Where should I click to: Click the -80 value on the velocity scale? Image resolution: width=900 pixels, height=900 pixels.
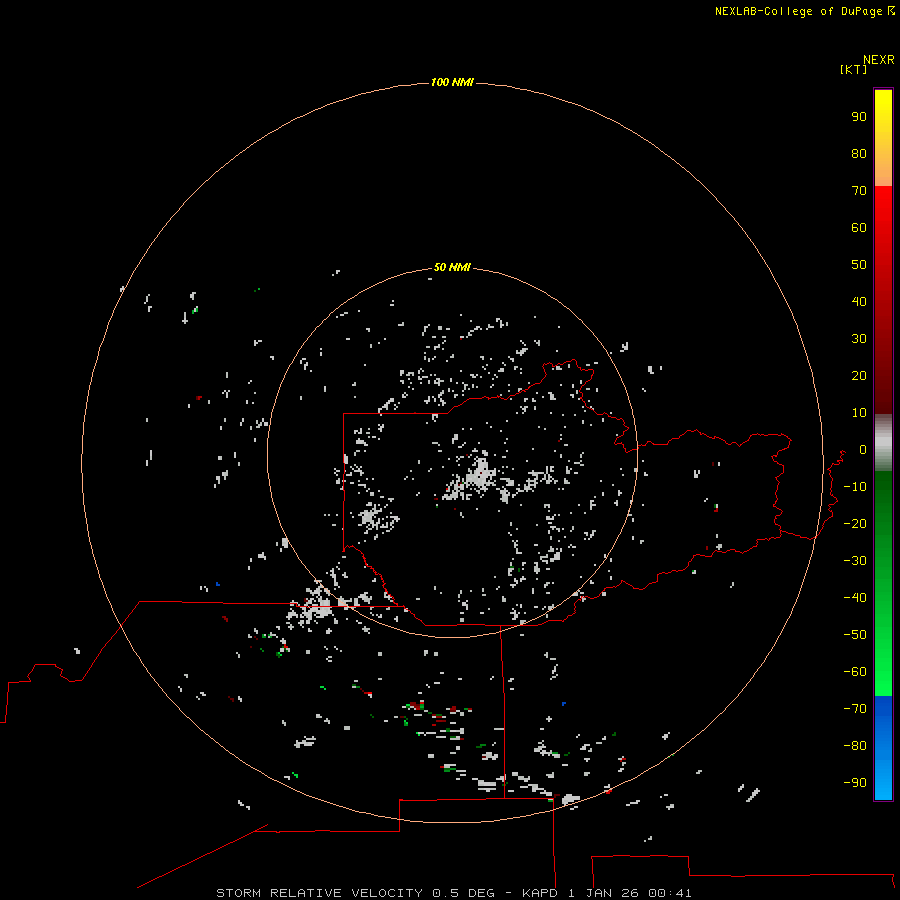coord(855,746)
